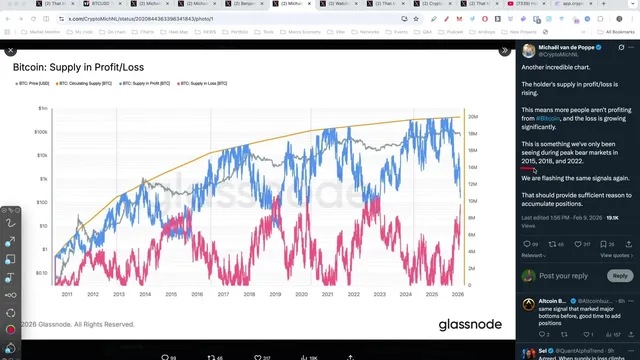This screenshot has height=360, width=640.
Task: Switch to the YouTube (7339) tab
Action: 527,4
